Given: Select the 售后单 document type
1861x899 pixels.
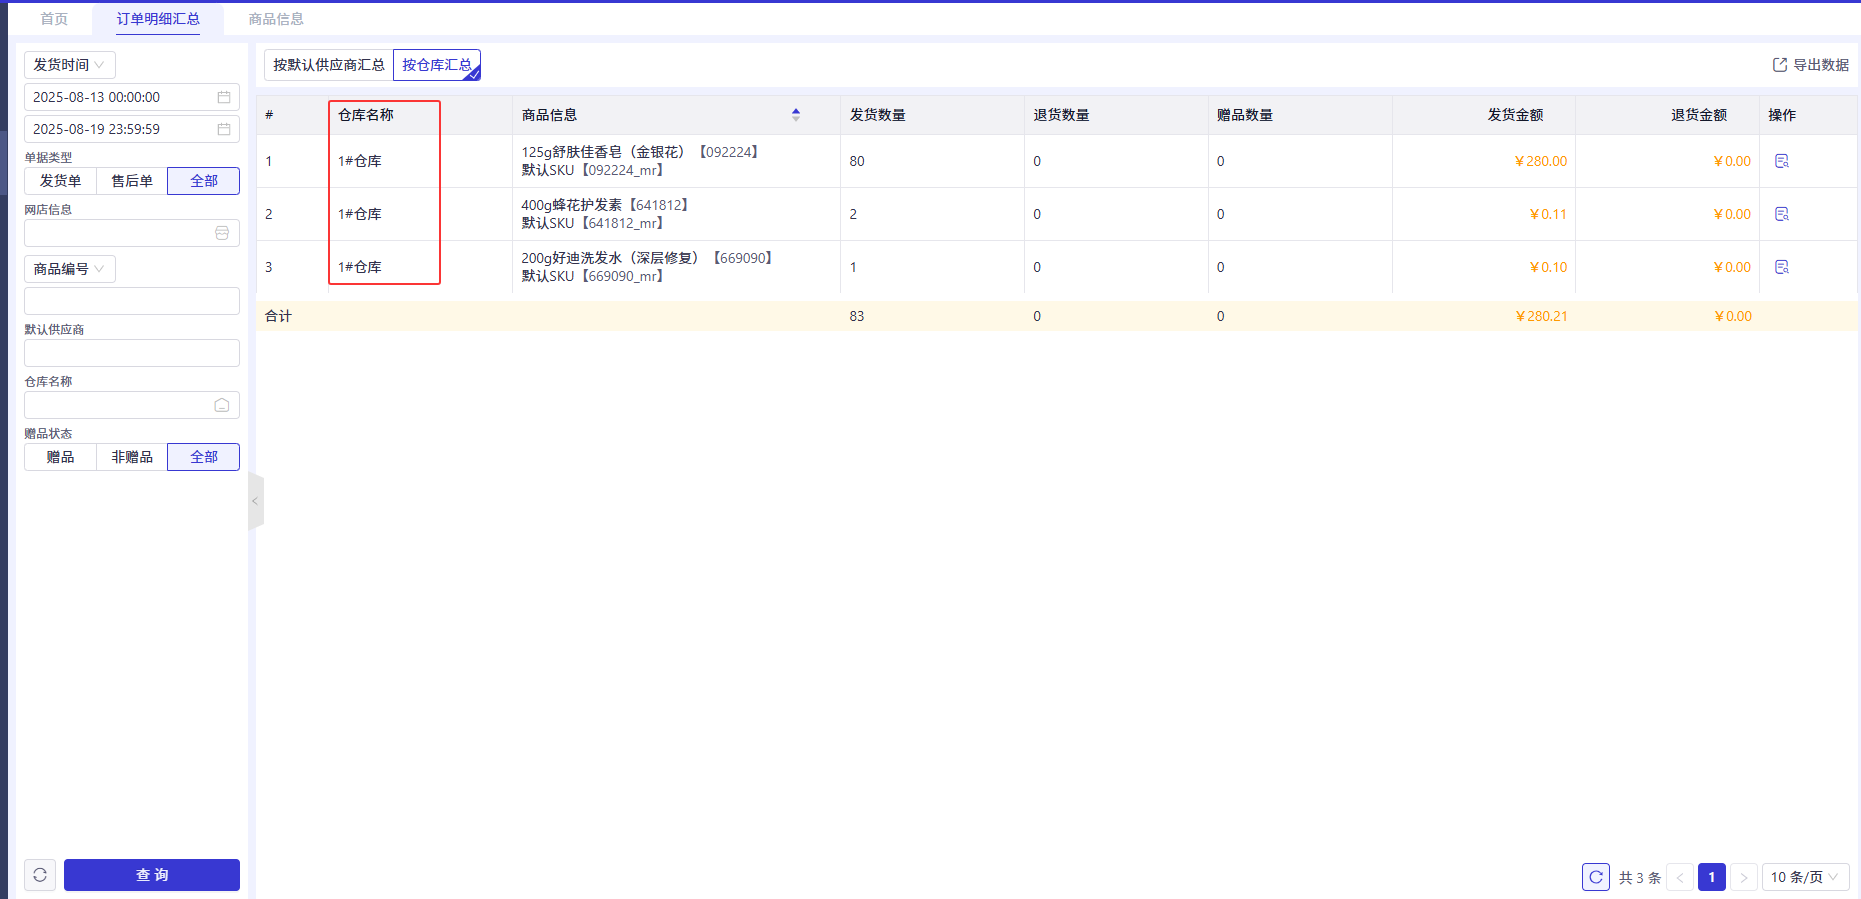Looking at the screenshot, I should pos(132,181).
